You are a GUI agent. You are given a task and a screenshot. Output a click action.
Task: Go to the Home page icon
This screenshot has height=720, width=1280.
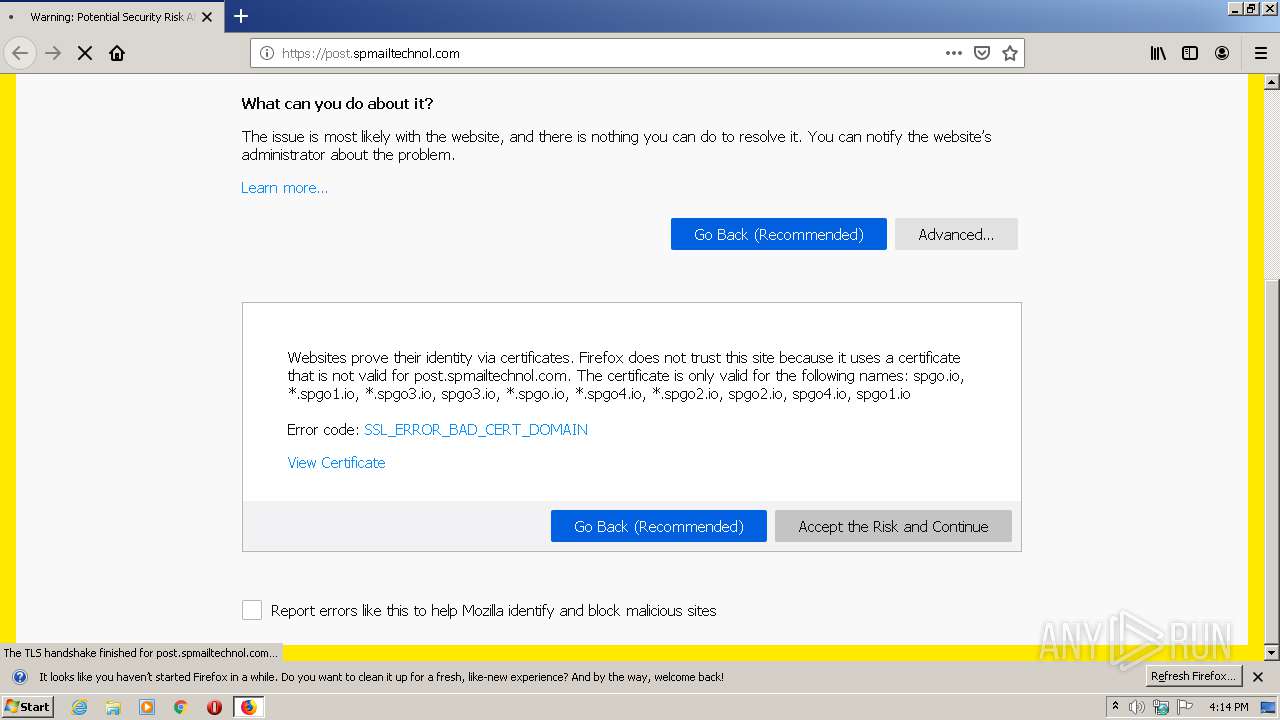117,53
